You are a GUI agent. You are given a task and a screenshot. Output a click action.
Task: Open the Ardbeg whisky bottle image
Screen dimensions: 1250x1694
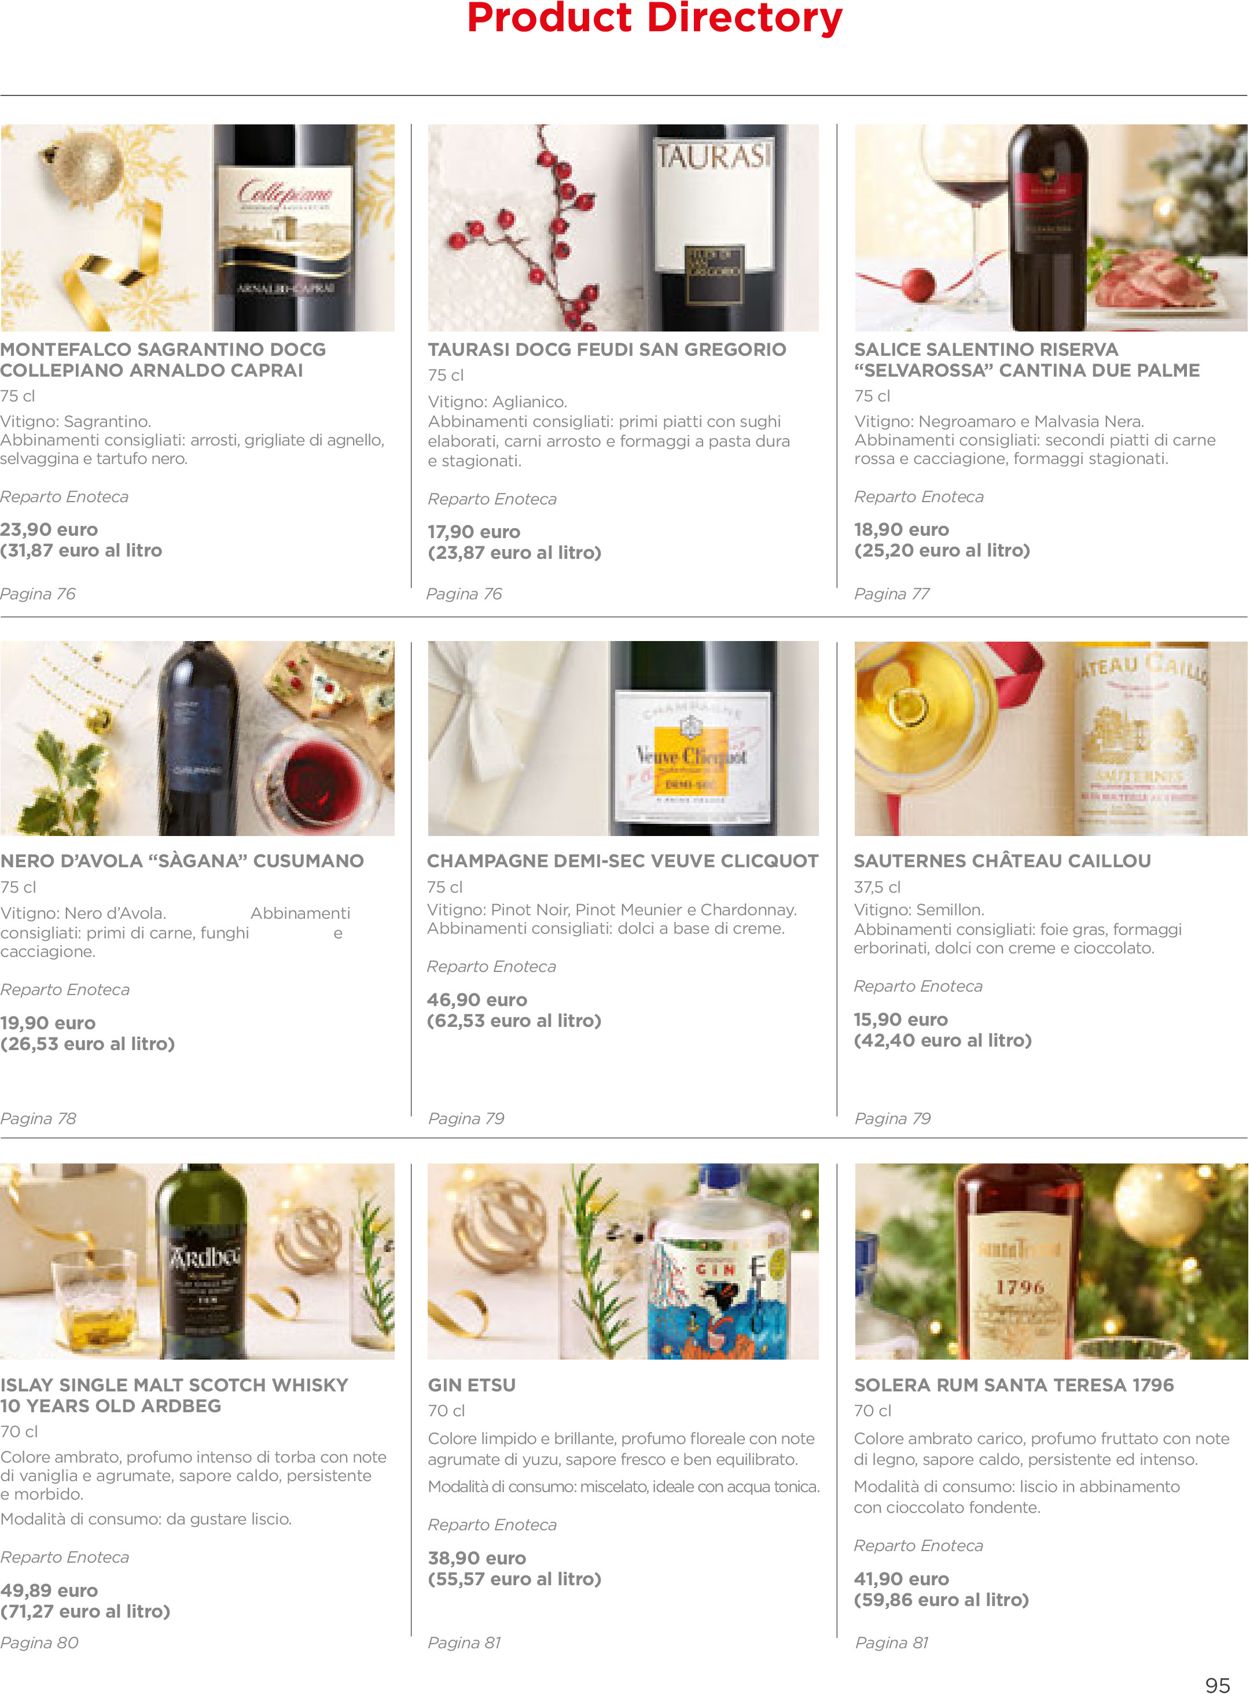(x=197, y=1261)
